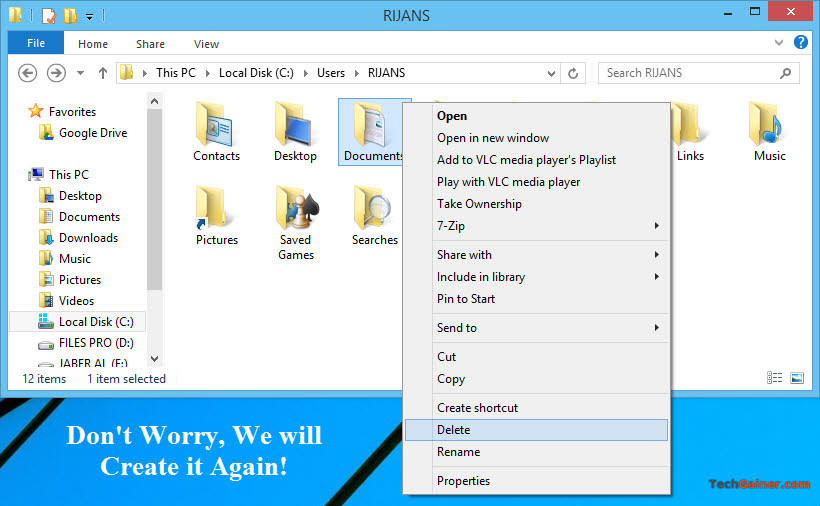The height and width of the screenshot is (506, 820).
Task: Choose Copy from context menu
Action: click(x=537, y=378)
